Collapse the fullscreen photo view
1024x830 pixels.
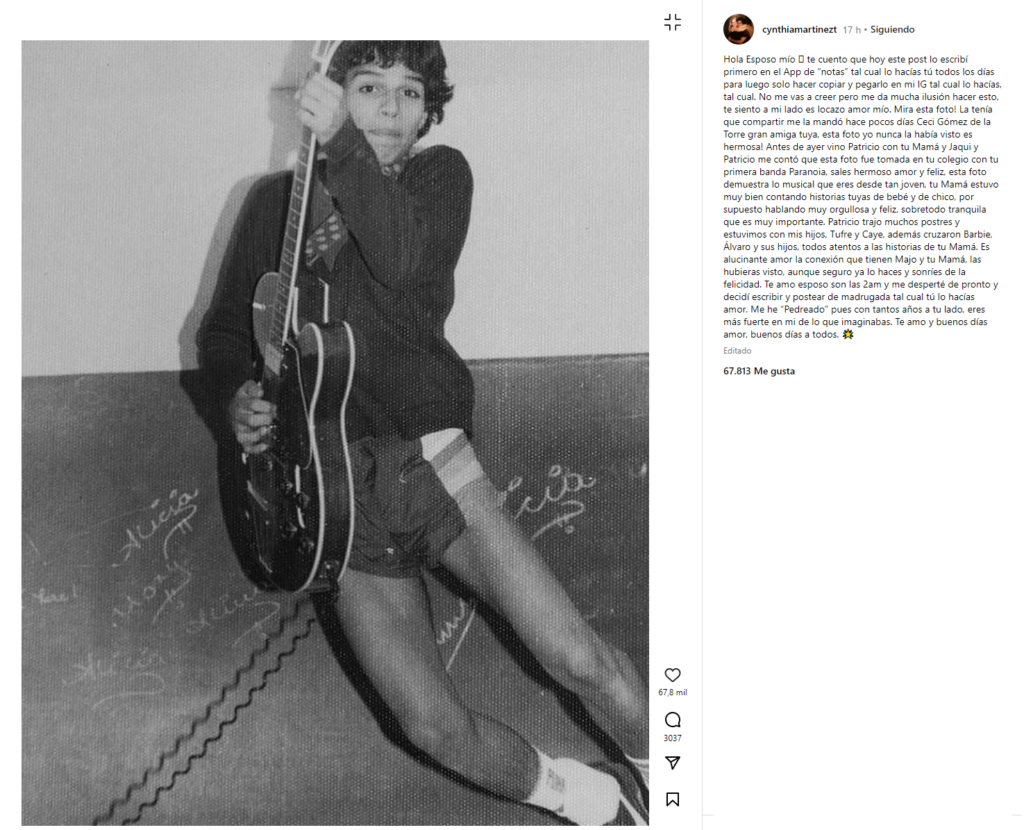(672, 22)
